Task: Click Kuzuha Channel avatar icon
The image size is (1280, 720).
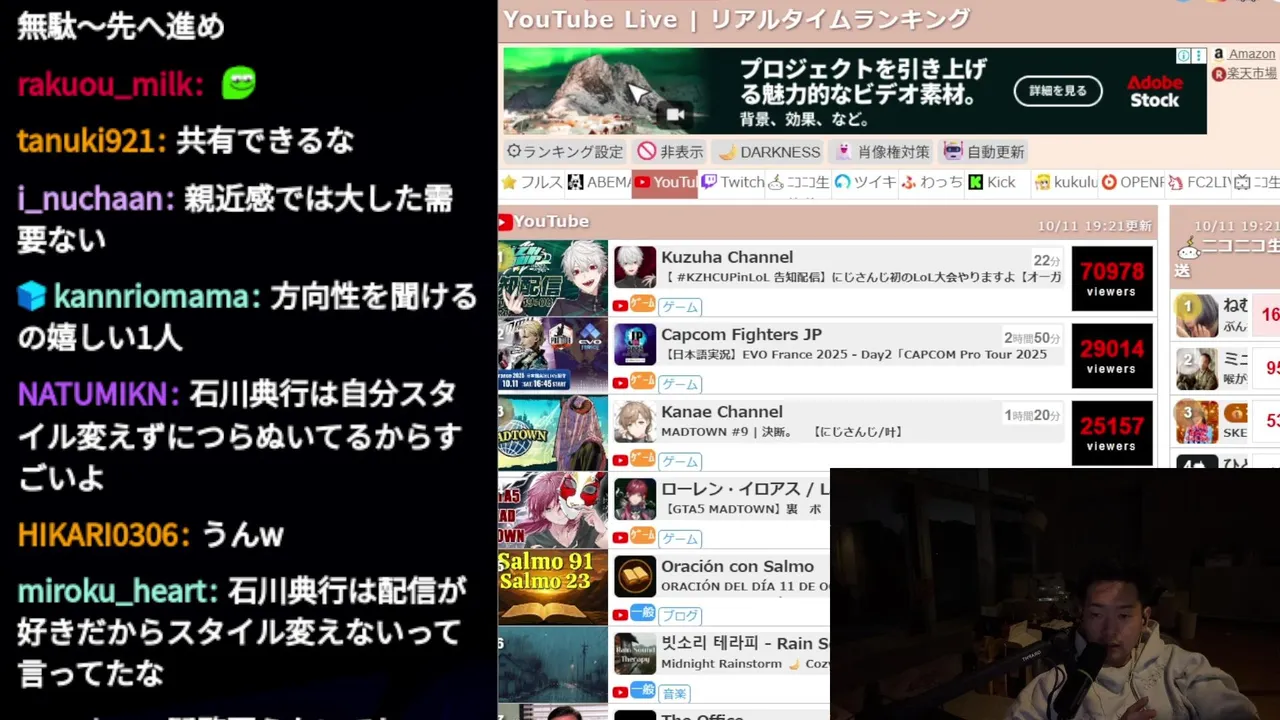Action: pos(635,267)
